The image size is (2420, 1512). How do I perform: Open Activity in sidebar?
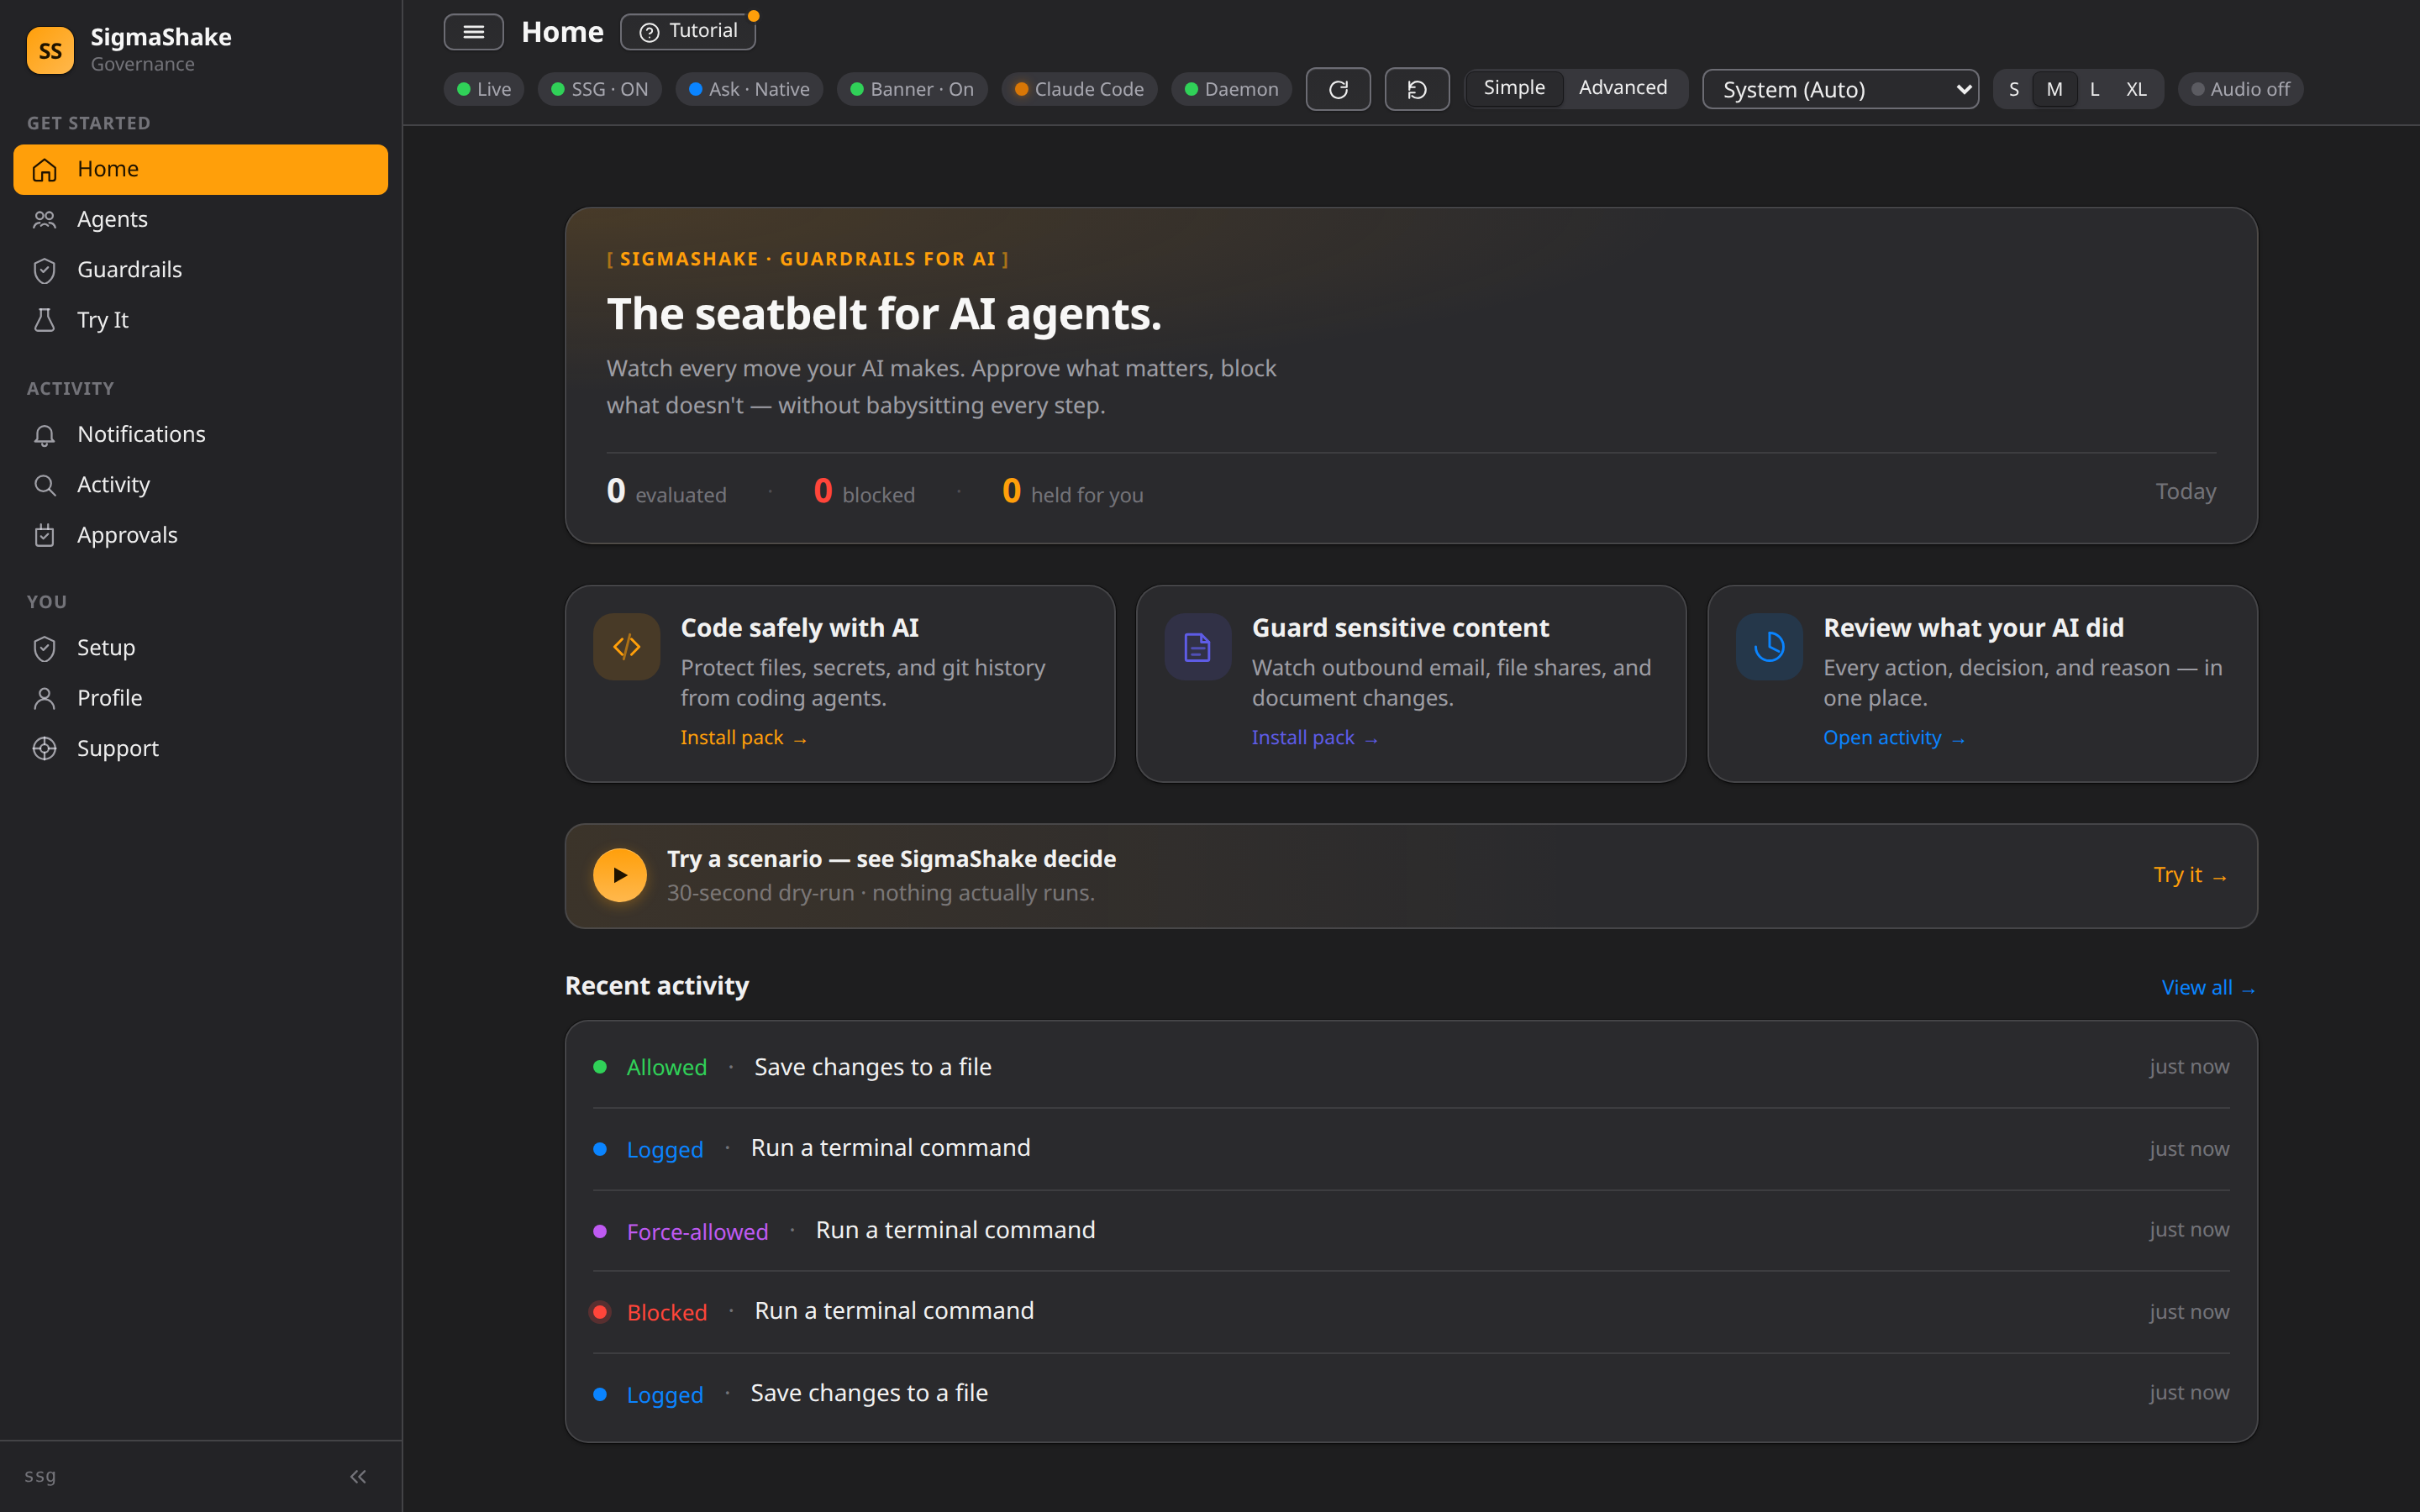[x=200, y=485]
